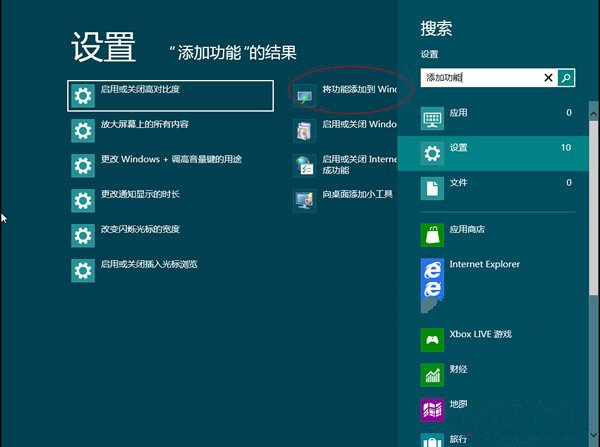Open result 放大屏幕上的所有内容
Image resolution: width=600 pixels, height=447 pixels.
145,124
